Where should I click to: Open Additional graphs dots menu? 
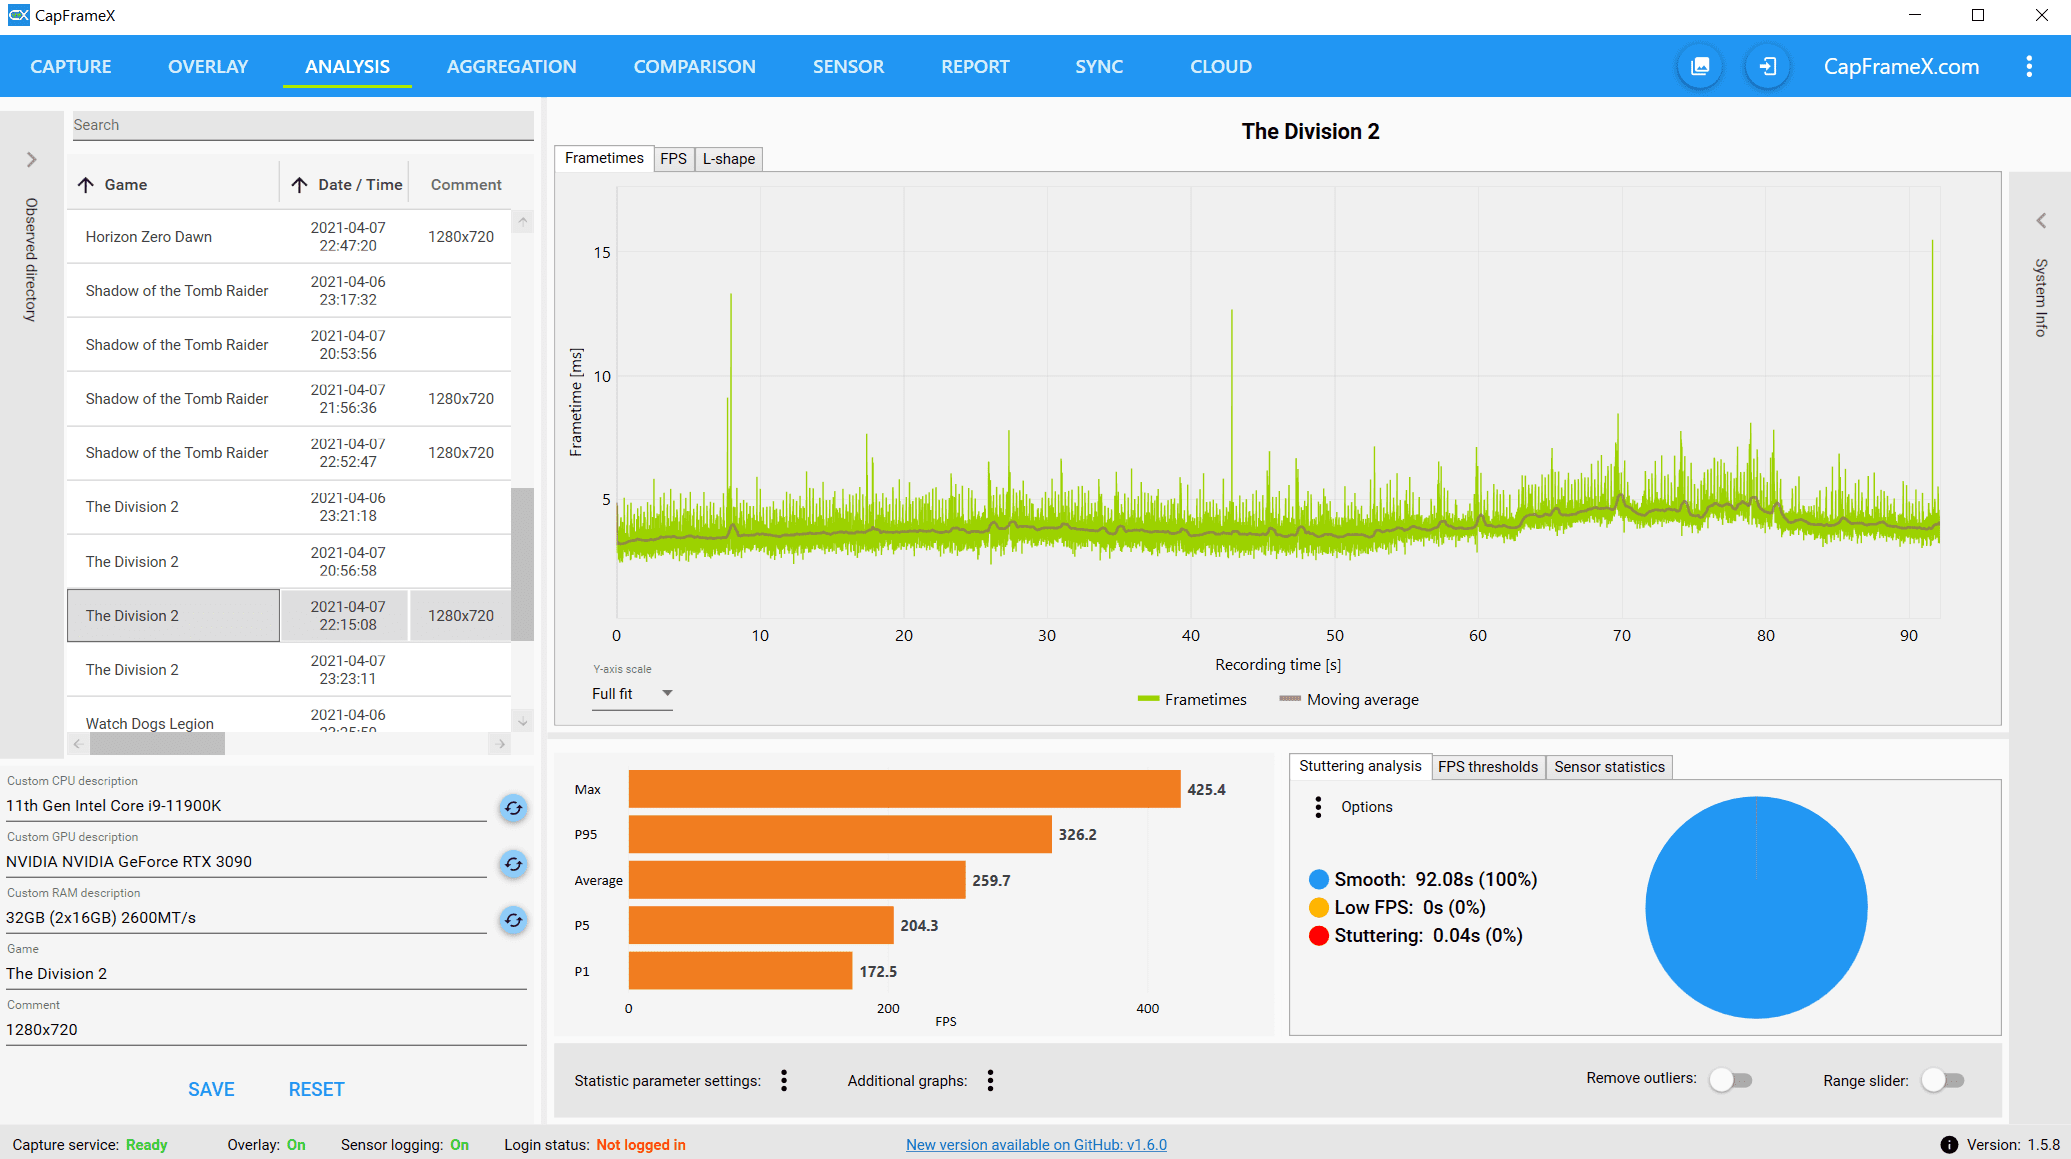pos(990,1080)
